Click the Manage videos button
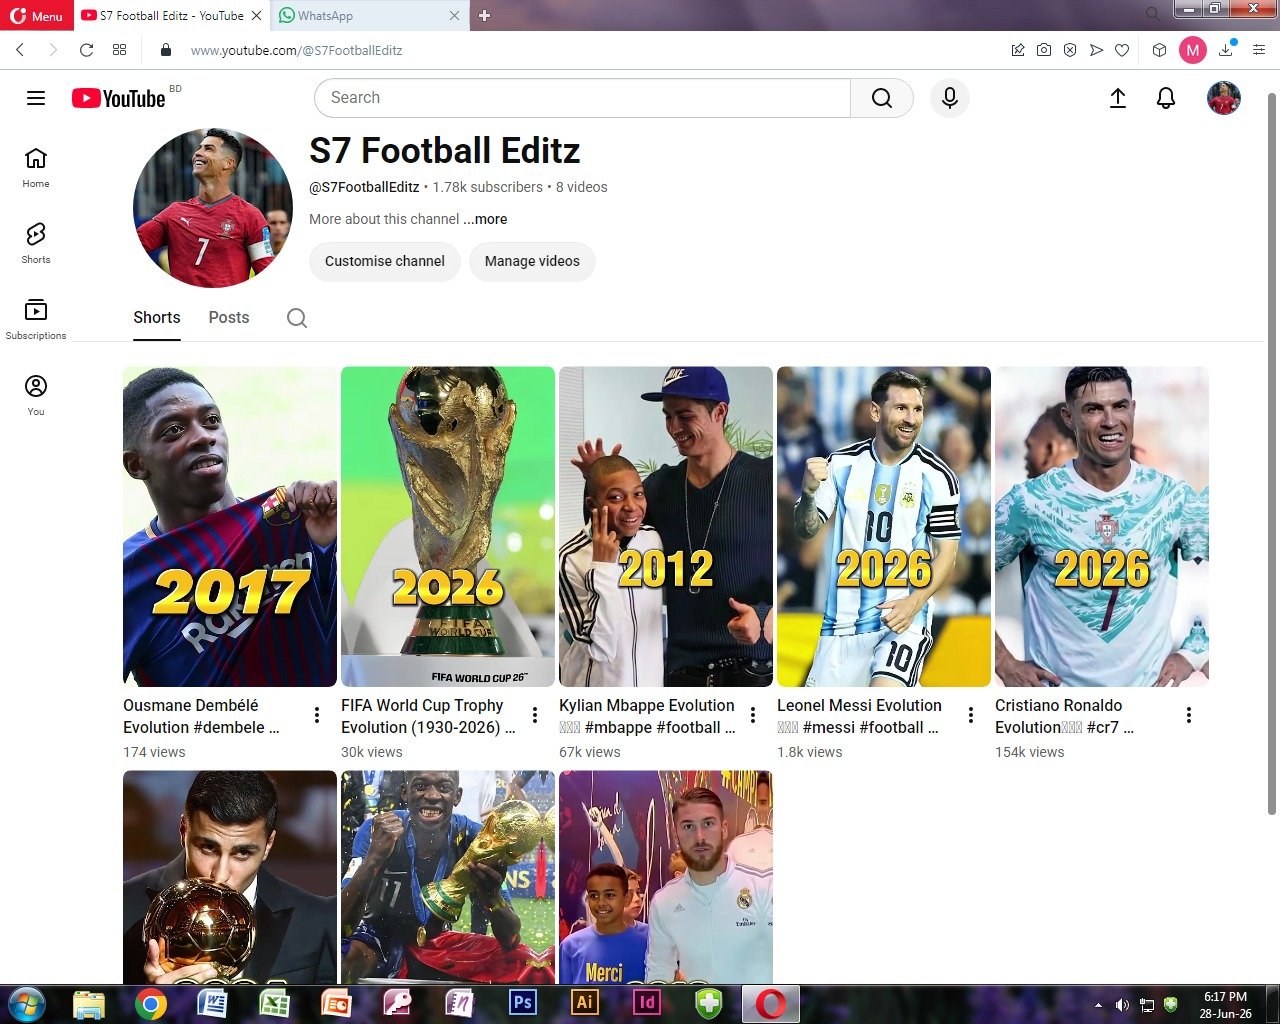 532,261
